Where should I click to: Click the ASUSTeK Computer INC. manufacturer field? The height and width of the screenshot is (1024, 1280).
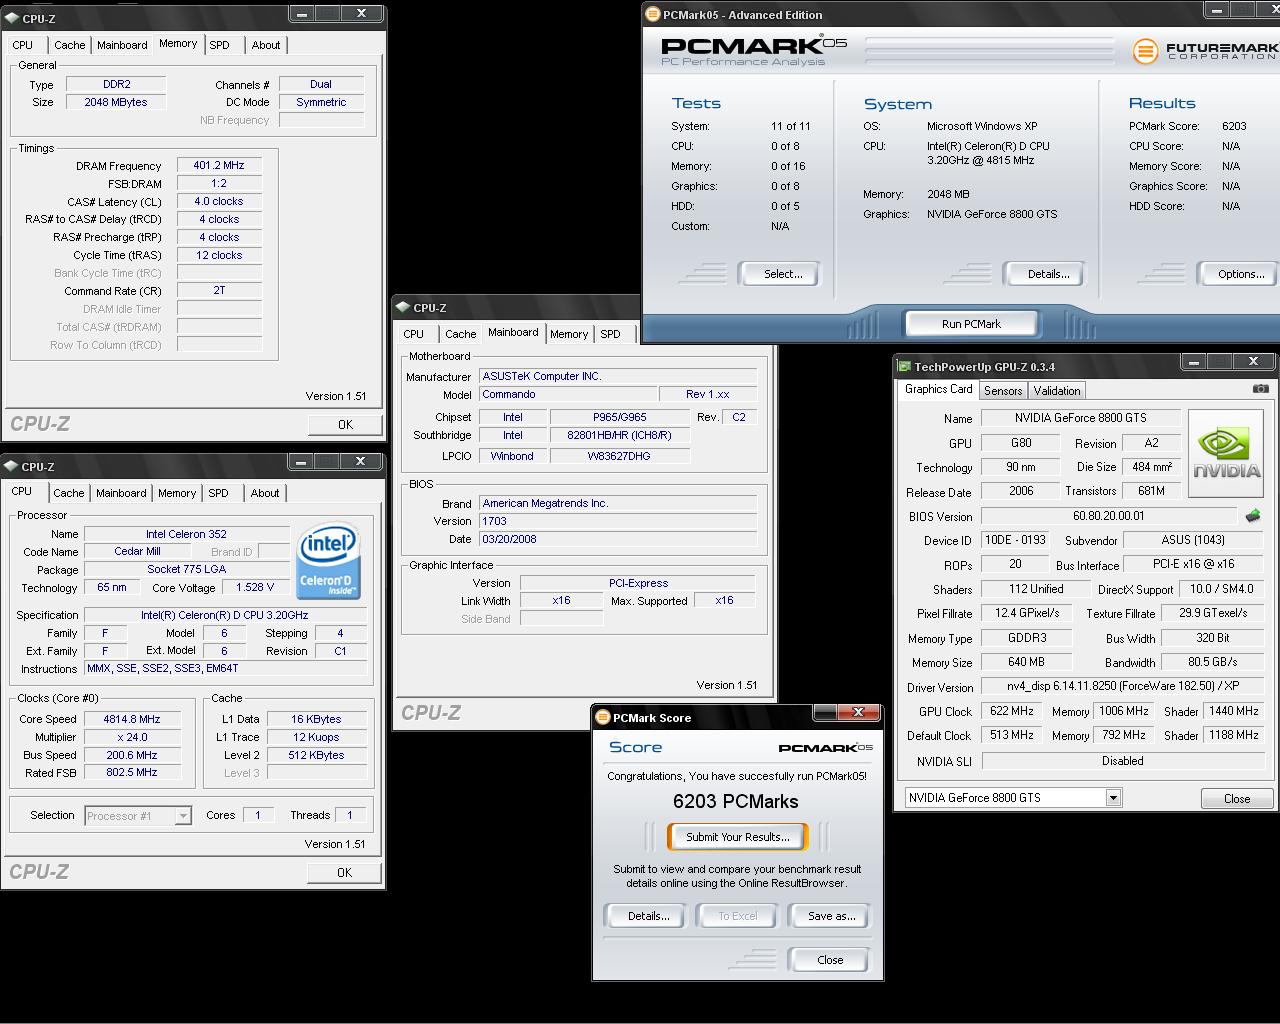(x=617, y=376)
